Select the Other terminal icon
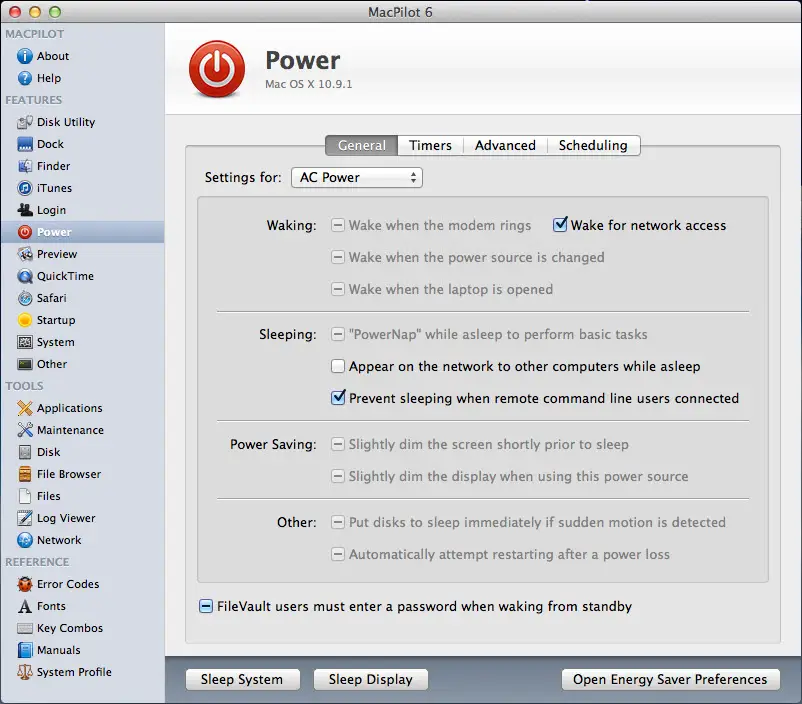This screenshot has width=802, height=704. pyautogui.click(x=25, y=364)
